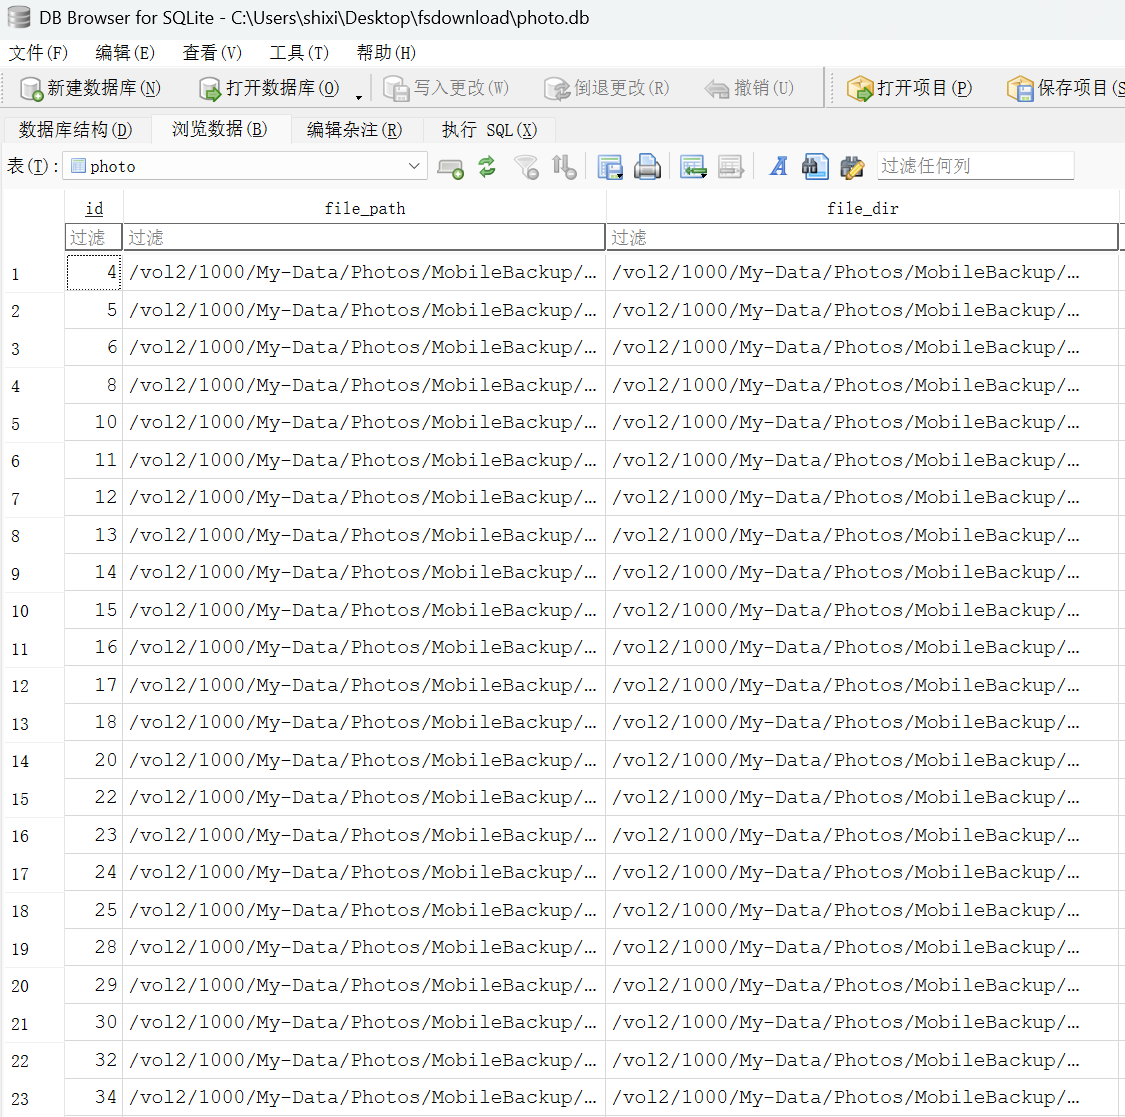Click Open Project (打开项目) button

click(910, 88)
